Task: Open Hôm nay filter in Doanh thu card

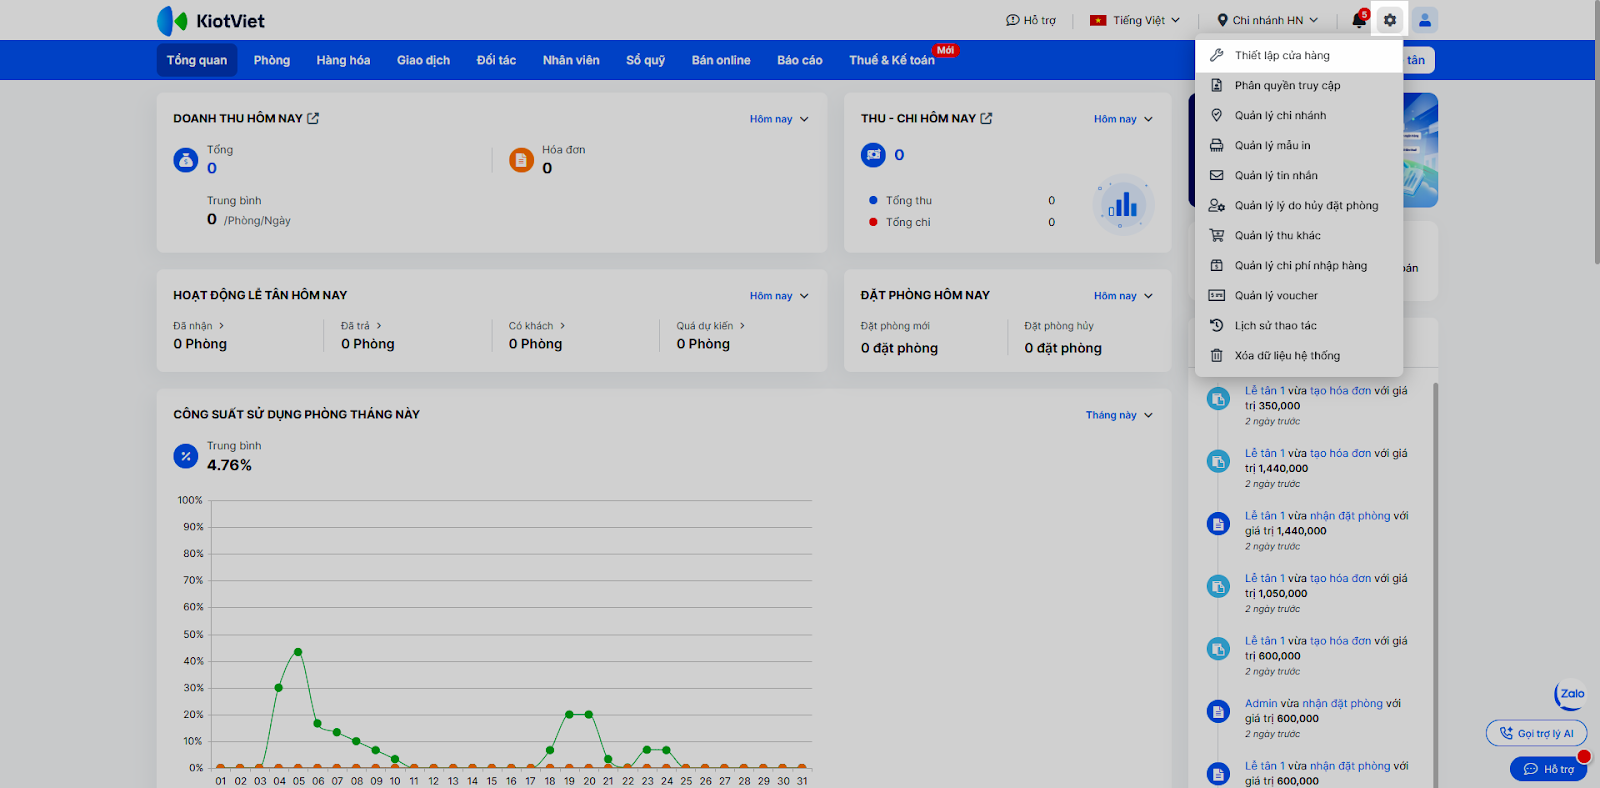Action: click(x=779, y=119)
